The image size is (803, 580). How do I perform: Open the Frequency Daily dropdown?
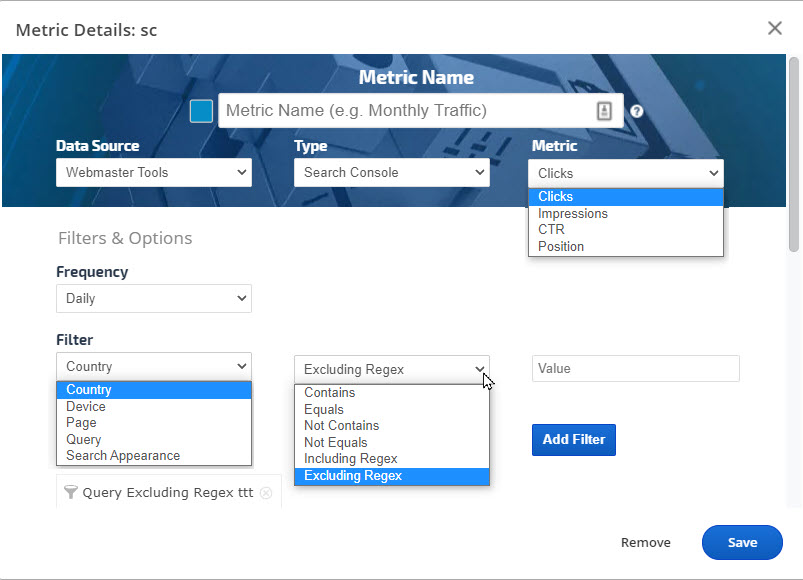154,298
